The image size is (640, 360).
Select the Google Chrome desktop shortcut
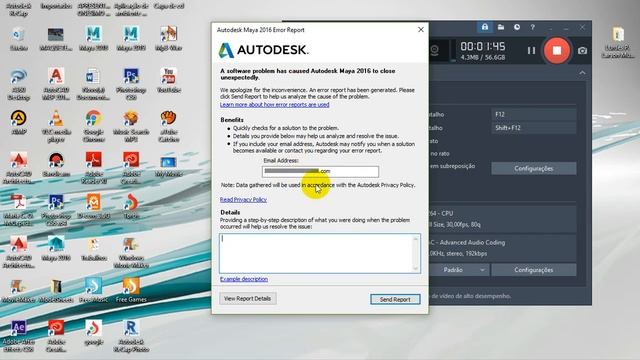(93, 127)
